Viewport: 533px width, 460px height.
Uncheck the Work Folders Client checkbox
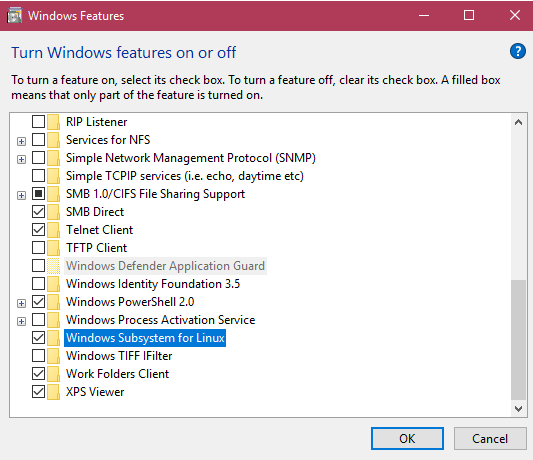coord(38,374)
